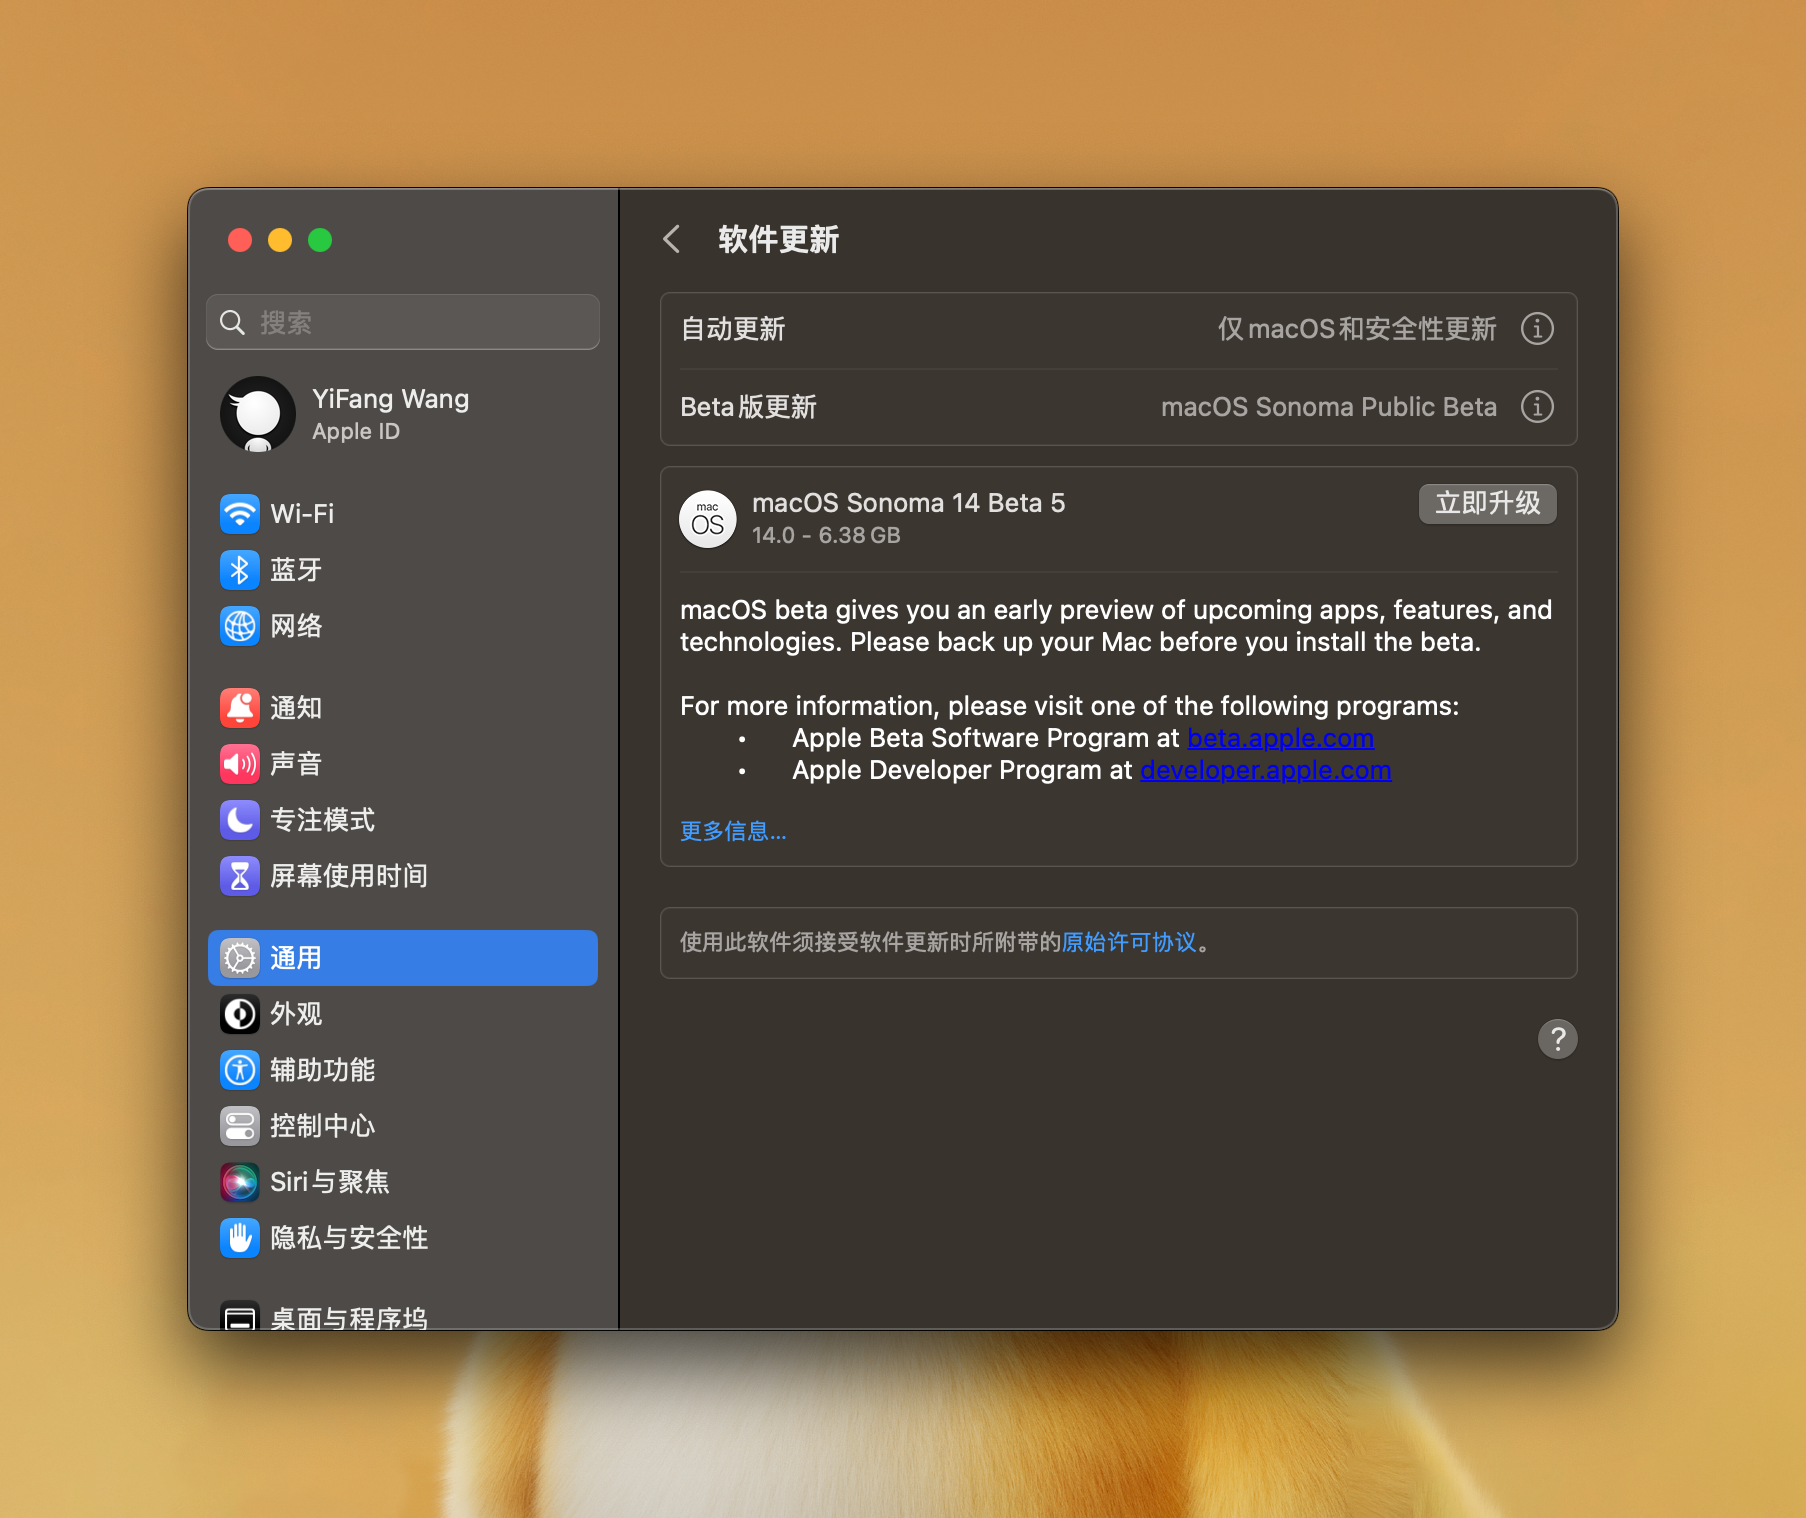Click the Screen Time (屏幕使用时间) hourglass icon
This screenshot has height=1518, width=1806.
click(x=240, y=876)
